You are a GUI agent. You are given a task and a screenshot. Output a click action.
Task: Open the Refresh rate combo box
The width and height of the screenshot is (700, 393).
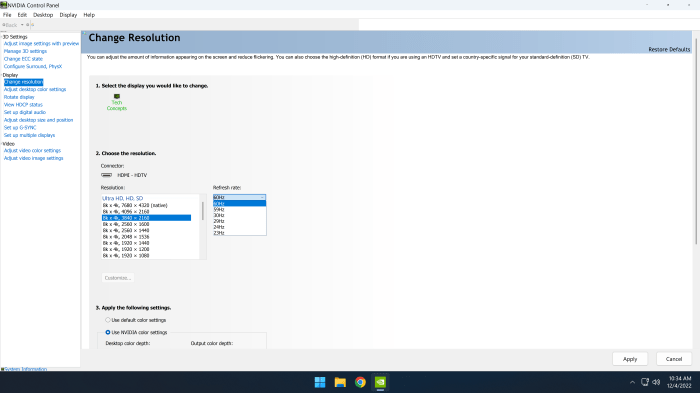pos(239,197)
